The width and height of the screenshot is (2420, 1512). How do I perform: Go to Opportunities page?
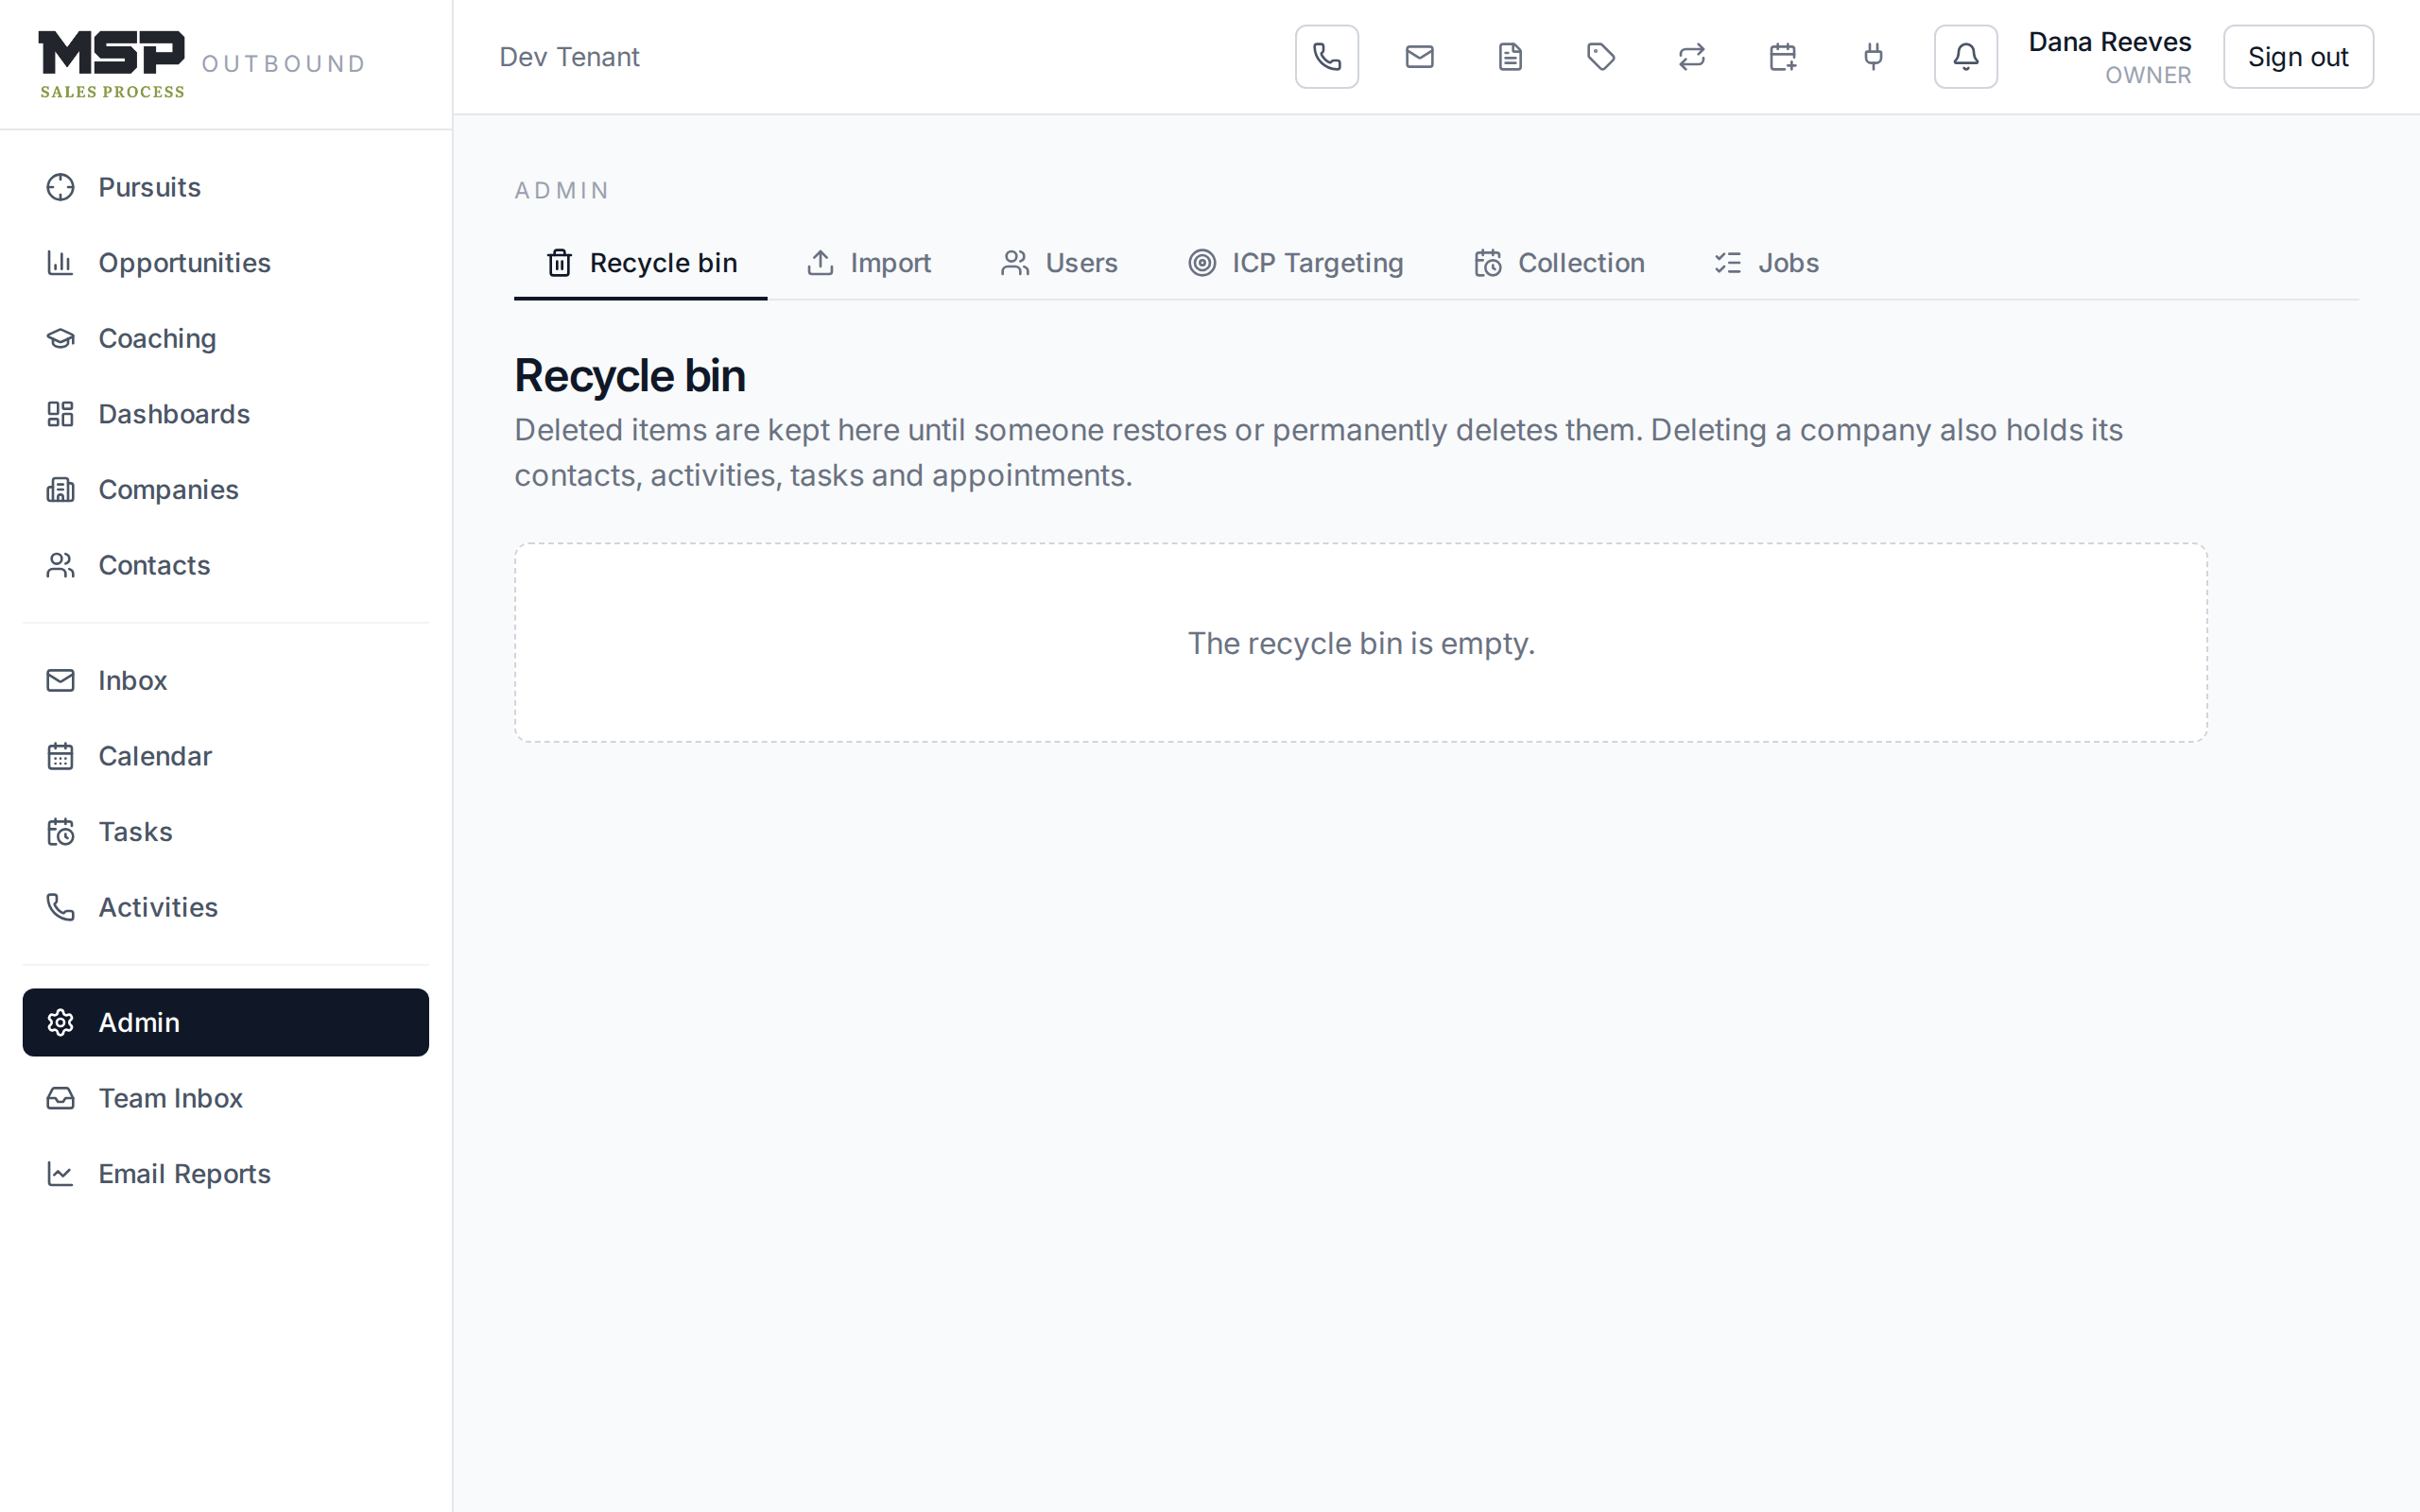point(226,263)
